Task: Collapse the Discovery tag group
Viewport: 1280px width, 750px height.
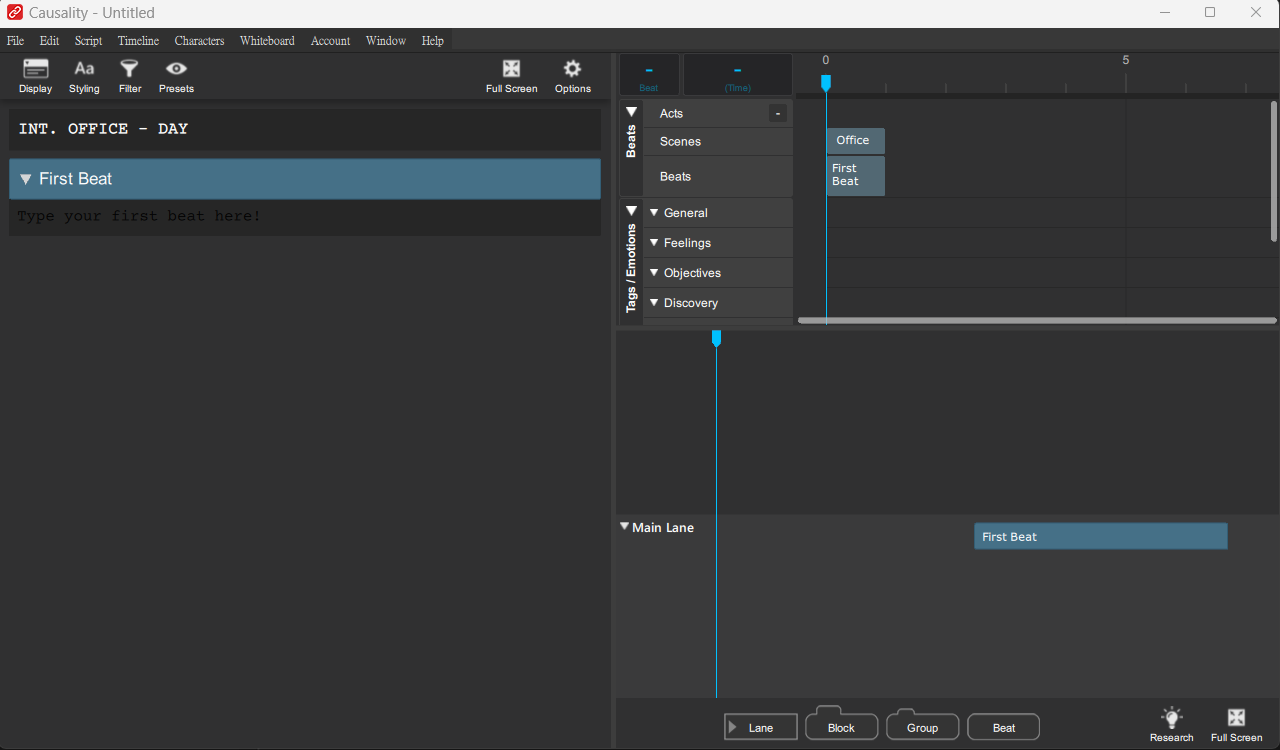Action: [x=654, y=303]
